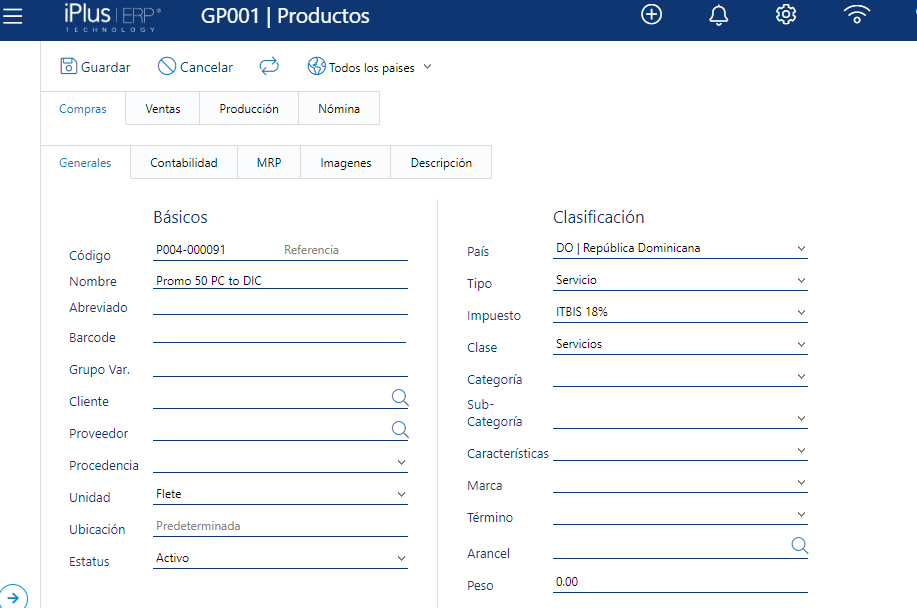Screen dimensions: 917x608
Task: Switch to the Producción tab
Action: point(249,109)
